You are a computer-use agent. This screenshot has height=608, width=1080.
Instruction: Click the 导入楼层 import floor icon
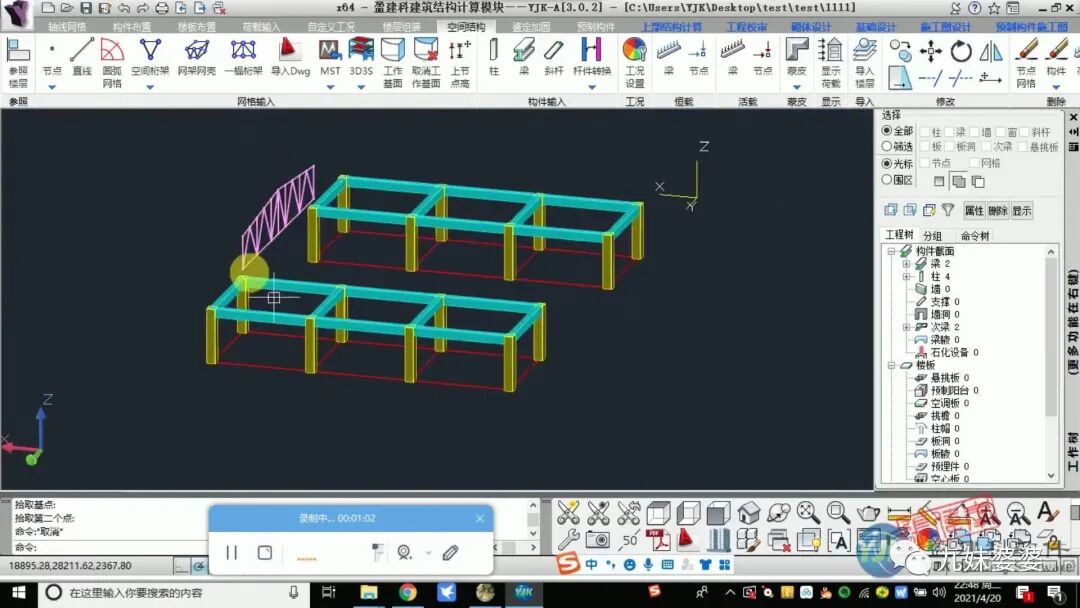(x=864, y=63)
